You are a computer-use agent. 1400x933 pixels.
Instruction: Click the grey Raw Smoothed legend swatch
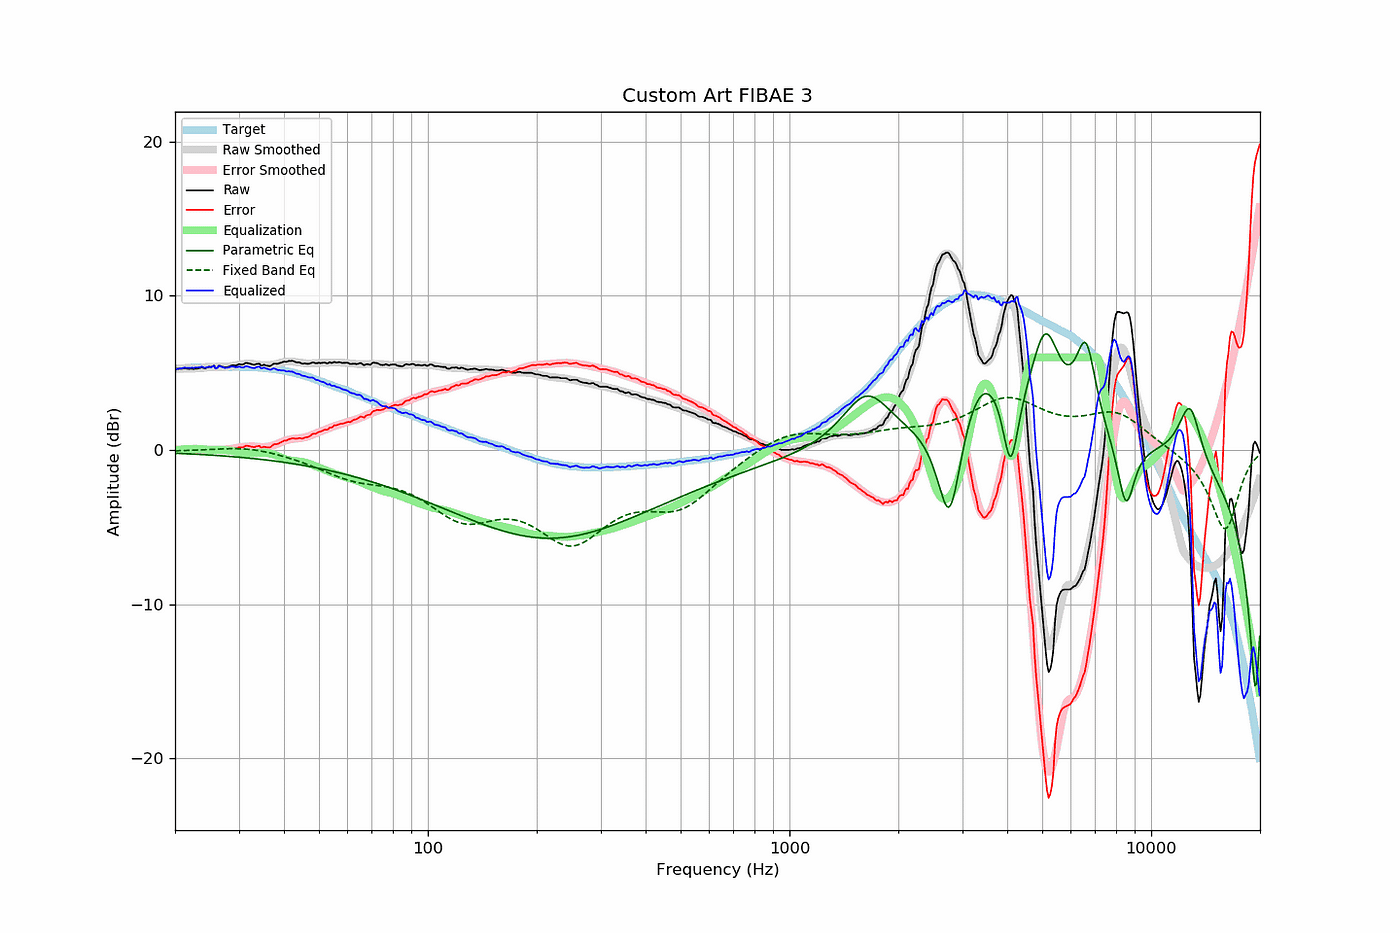click(200, 150)
